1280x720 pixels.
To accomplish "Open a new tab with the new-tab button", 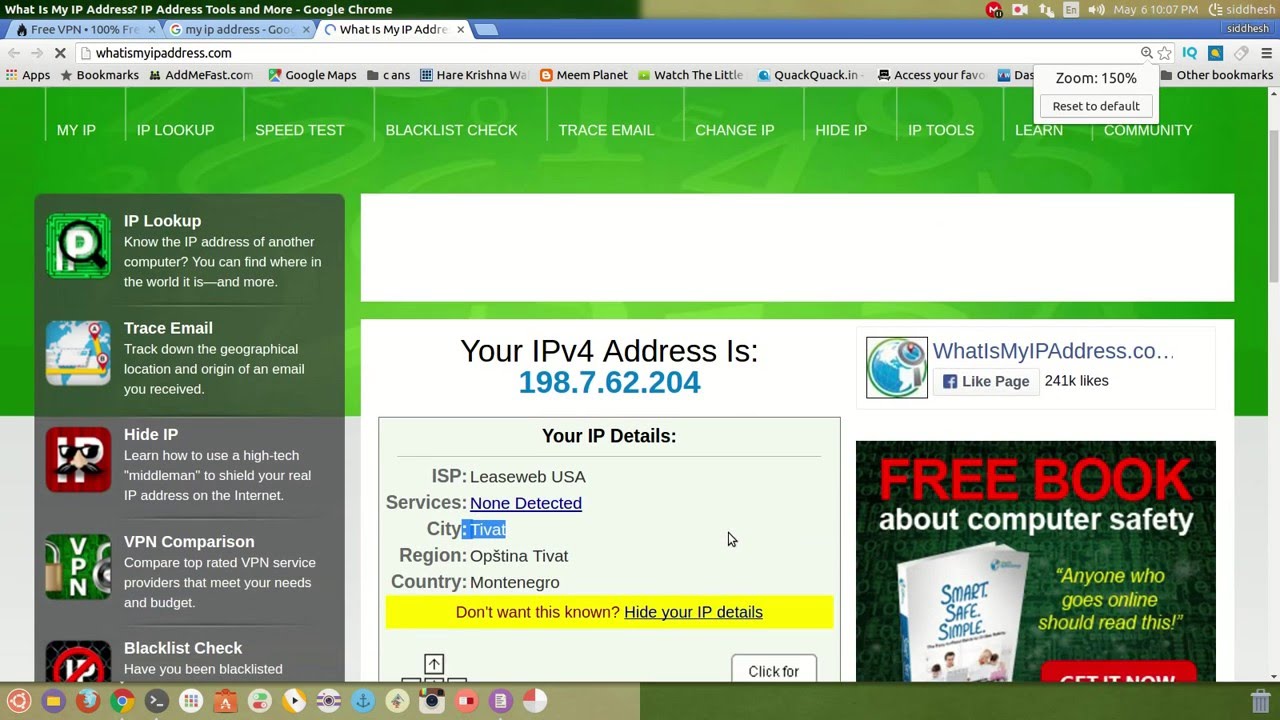I will (486, 30).
